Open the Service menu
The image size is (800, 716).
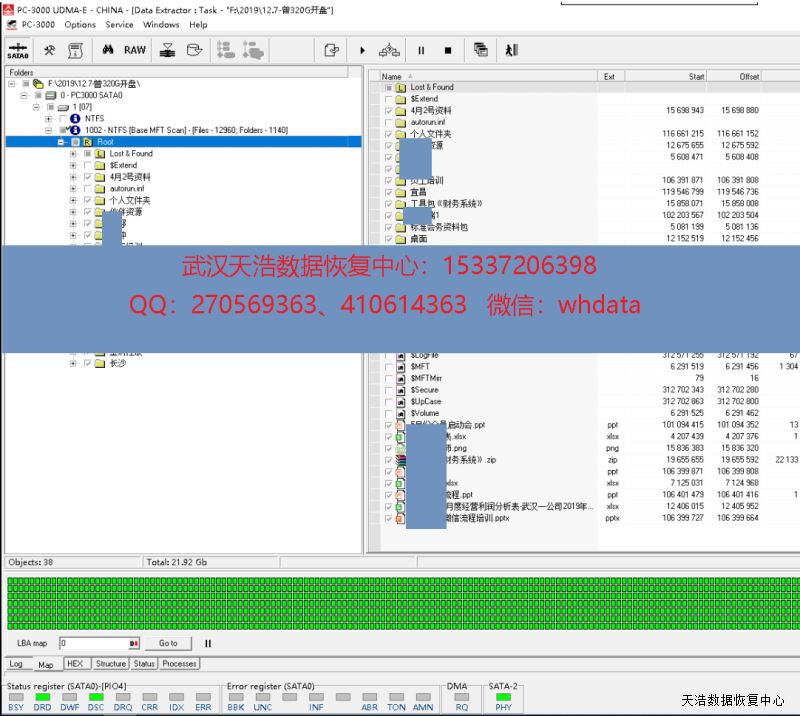click(119, 24)
